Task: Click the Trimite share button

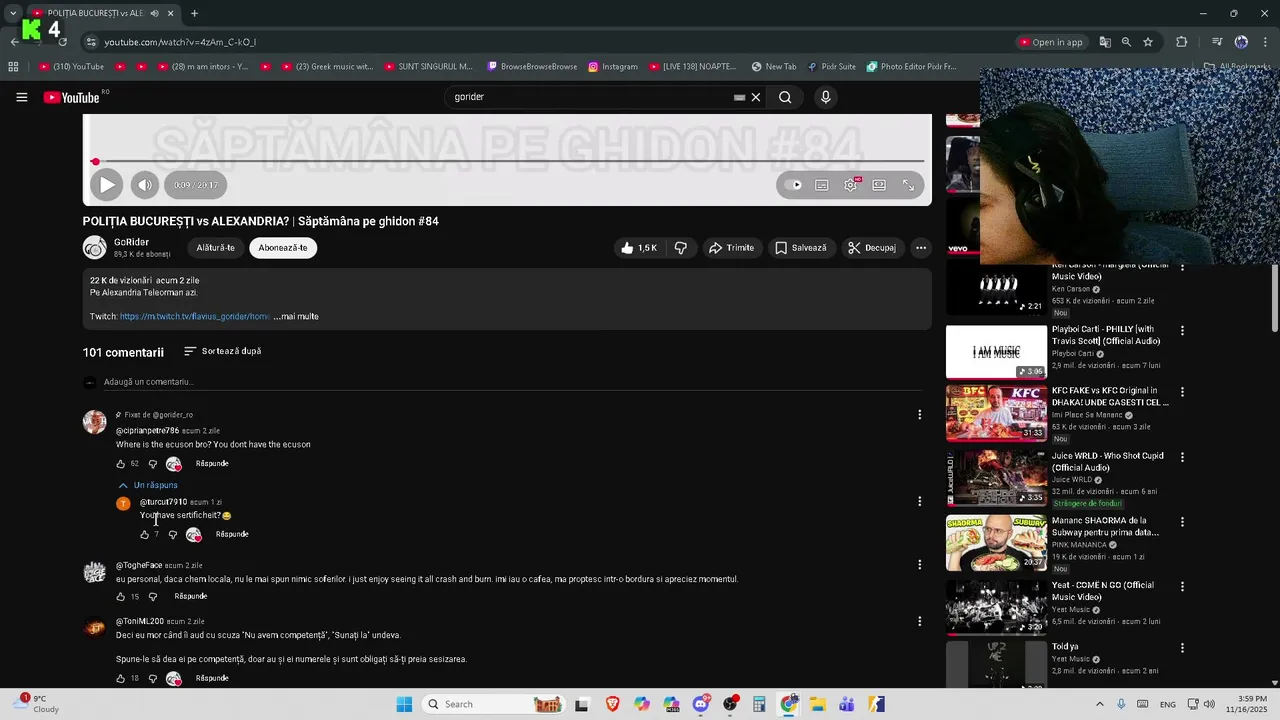Action: (x=731, y=248)
